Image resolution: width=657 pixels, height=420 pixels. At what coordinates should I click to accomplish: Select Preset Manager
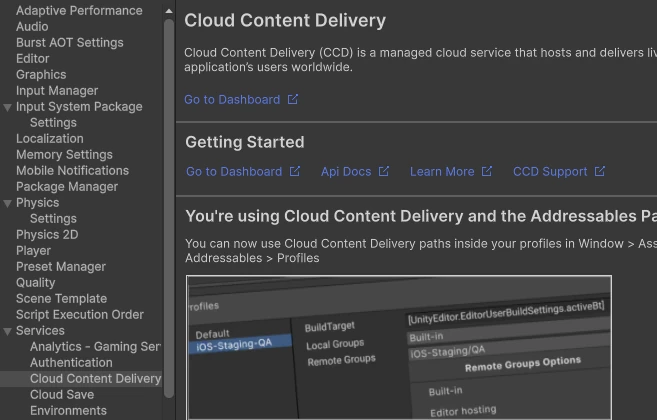(x=61, y=267)
